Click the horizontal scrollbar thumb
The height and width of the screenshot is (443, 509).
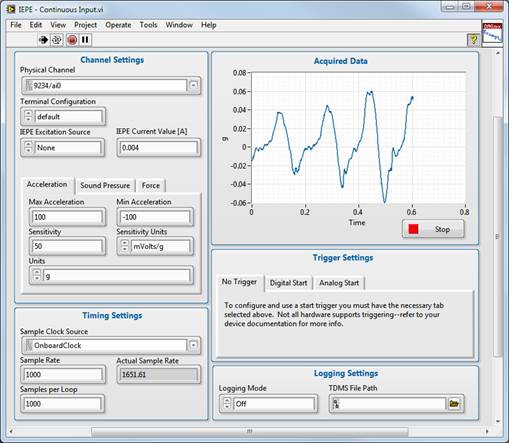coord(250,431)
